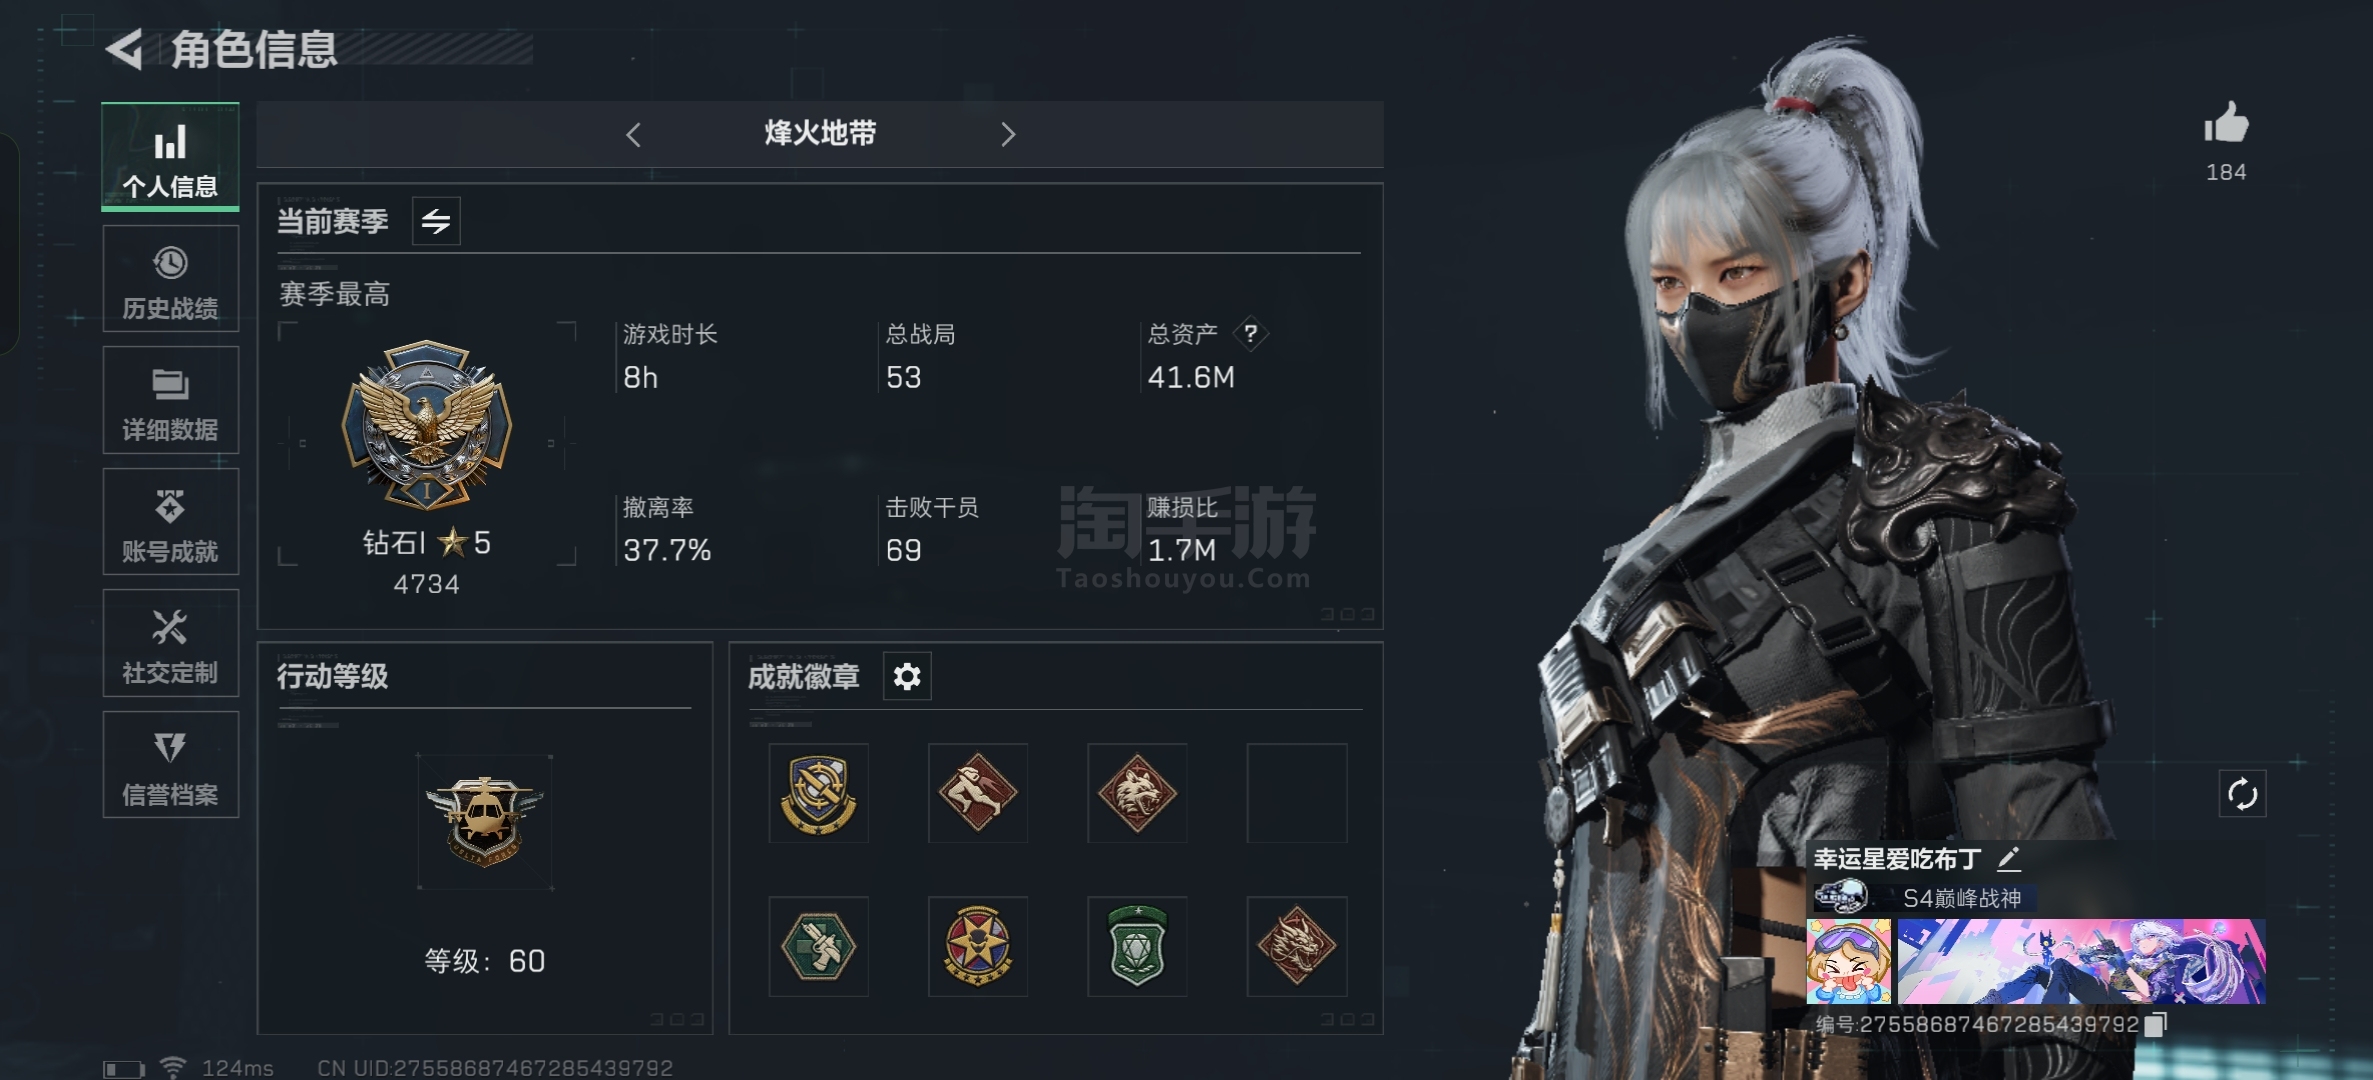This screenshot has height=1080, width=2373.
Task: Select 详细数据 in the sidebar
Action: coord(170,400)
